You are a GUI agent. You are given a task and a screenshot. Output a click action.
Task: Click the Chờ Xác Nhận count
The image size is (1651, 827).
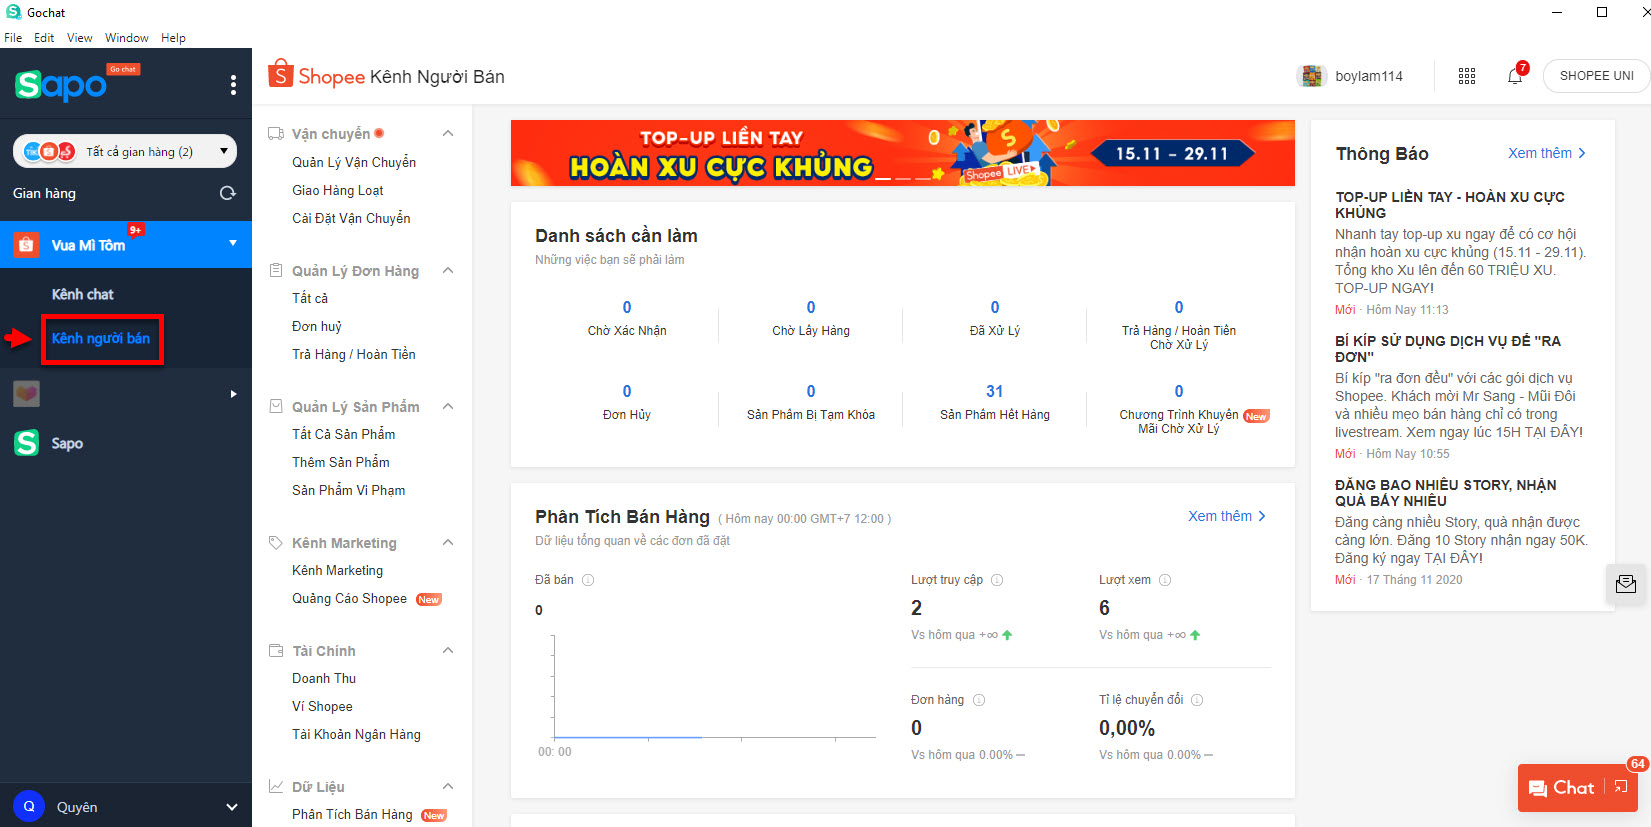627,307
